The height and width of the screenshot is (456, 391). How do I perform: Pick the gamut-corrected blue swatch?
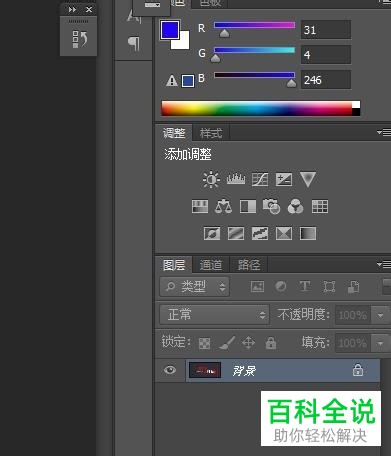(188, 81)
